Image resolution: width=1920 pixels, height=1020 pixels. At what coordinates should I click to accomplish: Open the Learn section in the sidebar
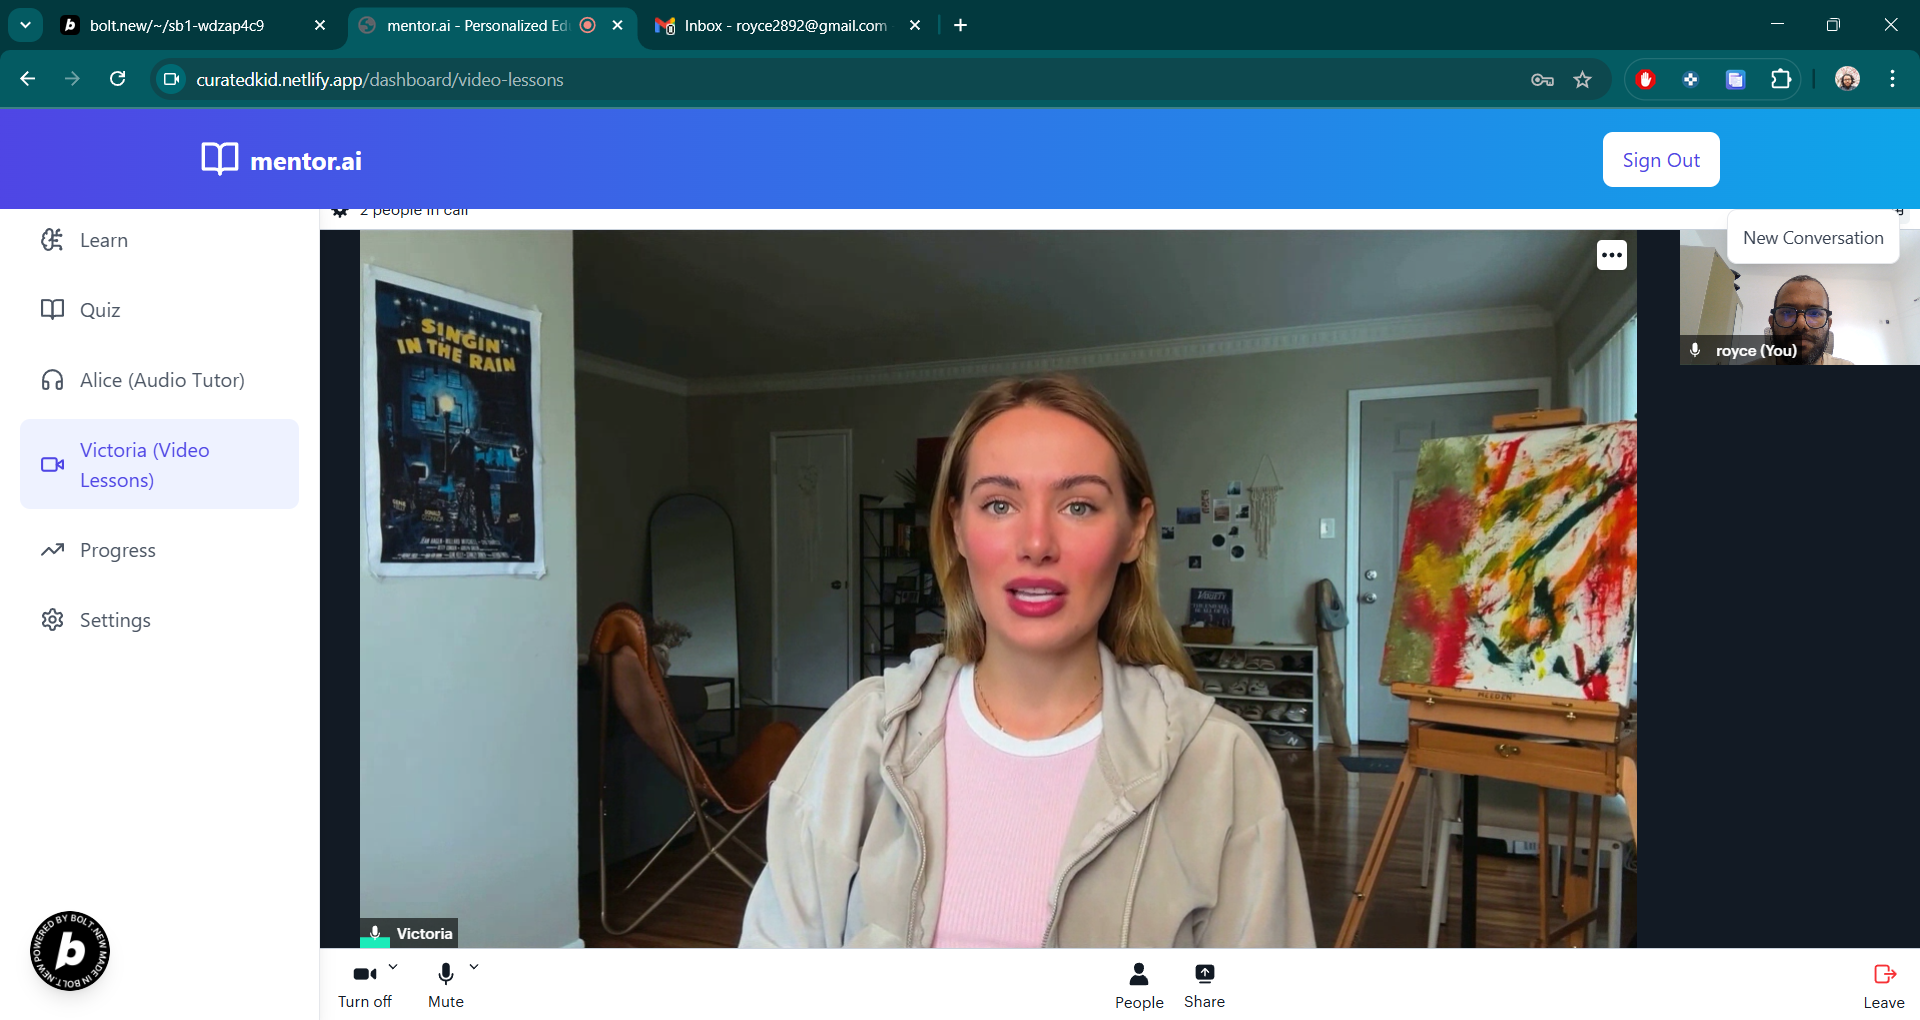(x=159, y=240)
